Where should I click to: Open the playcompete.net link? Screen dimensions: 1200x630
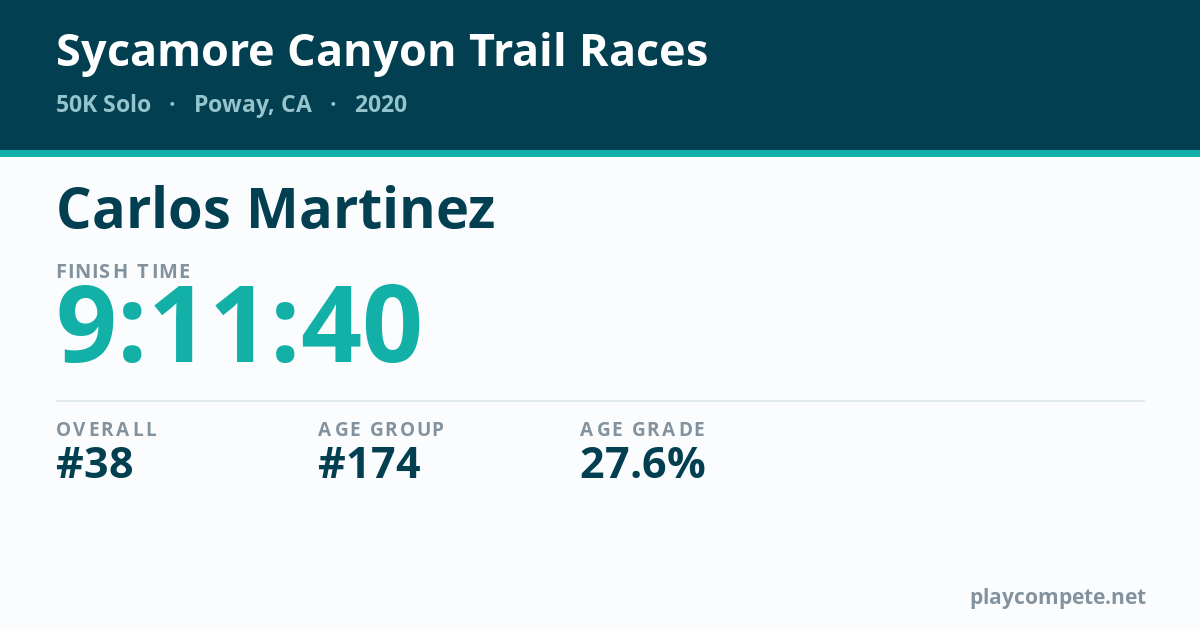click(1058, 597)
